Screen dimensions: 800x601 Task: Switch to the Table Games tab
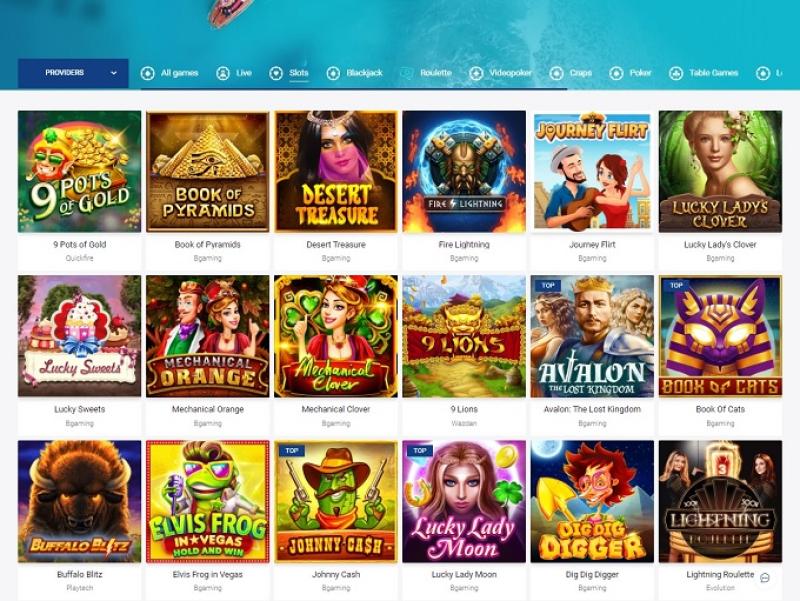[x=713, y=73]
